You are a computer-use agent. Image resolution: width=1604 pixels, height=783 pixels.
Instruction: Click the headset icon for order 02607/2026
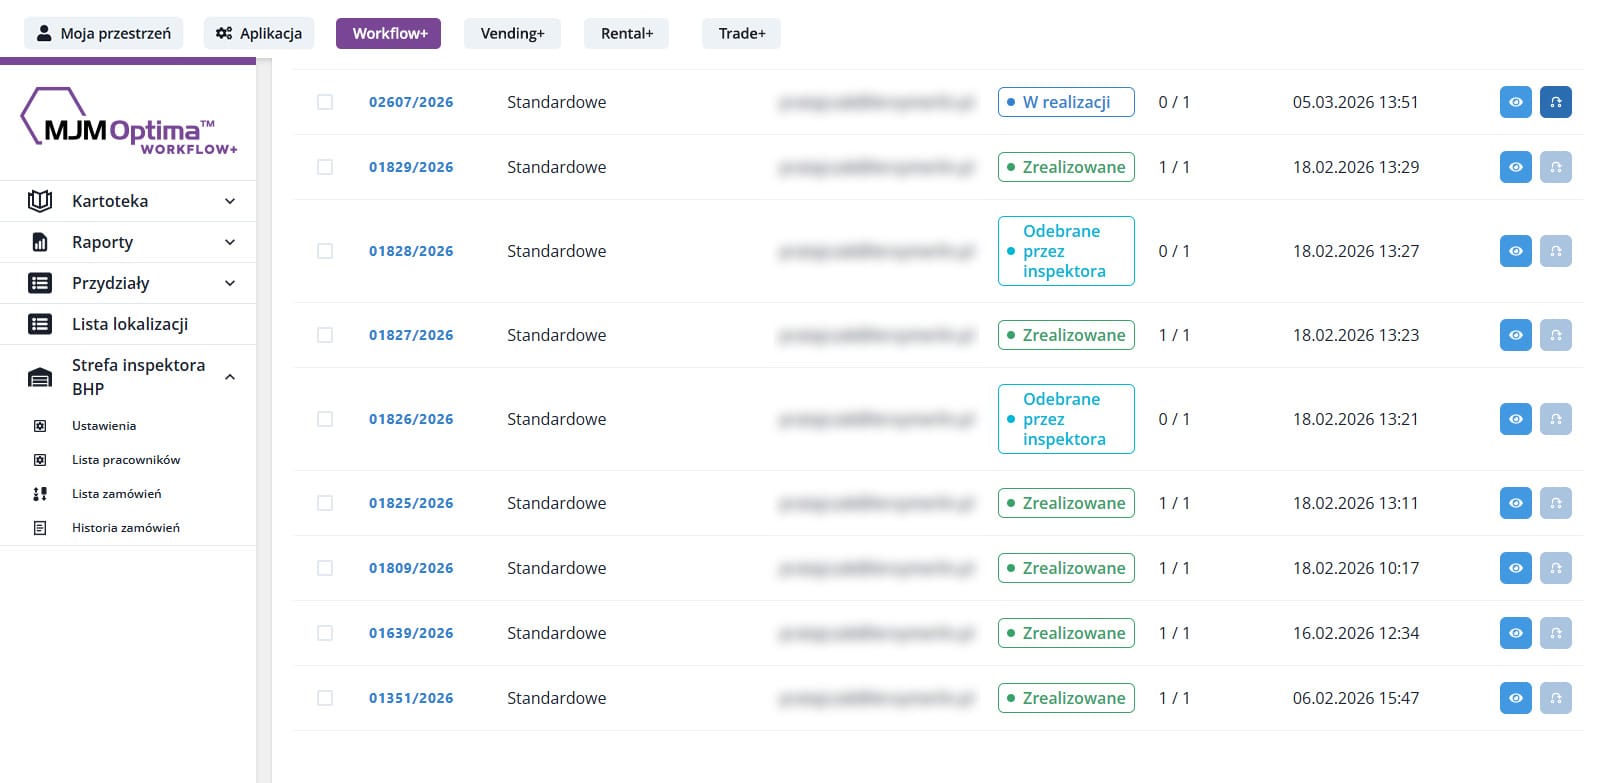pyautogui.click(x=1555, y=102)
